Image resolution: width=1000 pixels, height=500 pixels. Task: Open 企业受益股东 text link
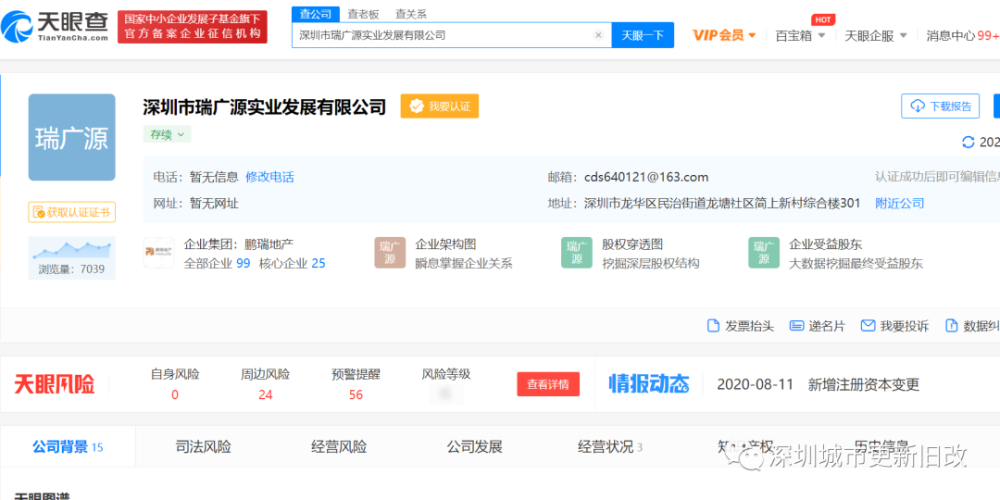(x=825, y=244)
